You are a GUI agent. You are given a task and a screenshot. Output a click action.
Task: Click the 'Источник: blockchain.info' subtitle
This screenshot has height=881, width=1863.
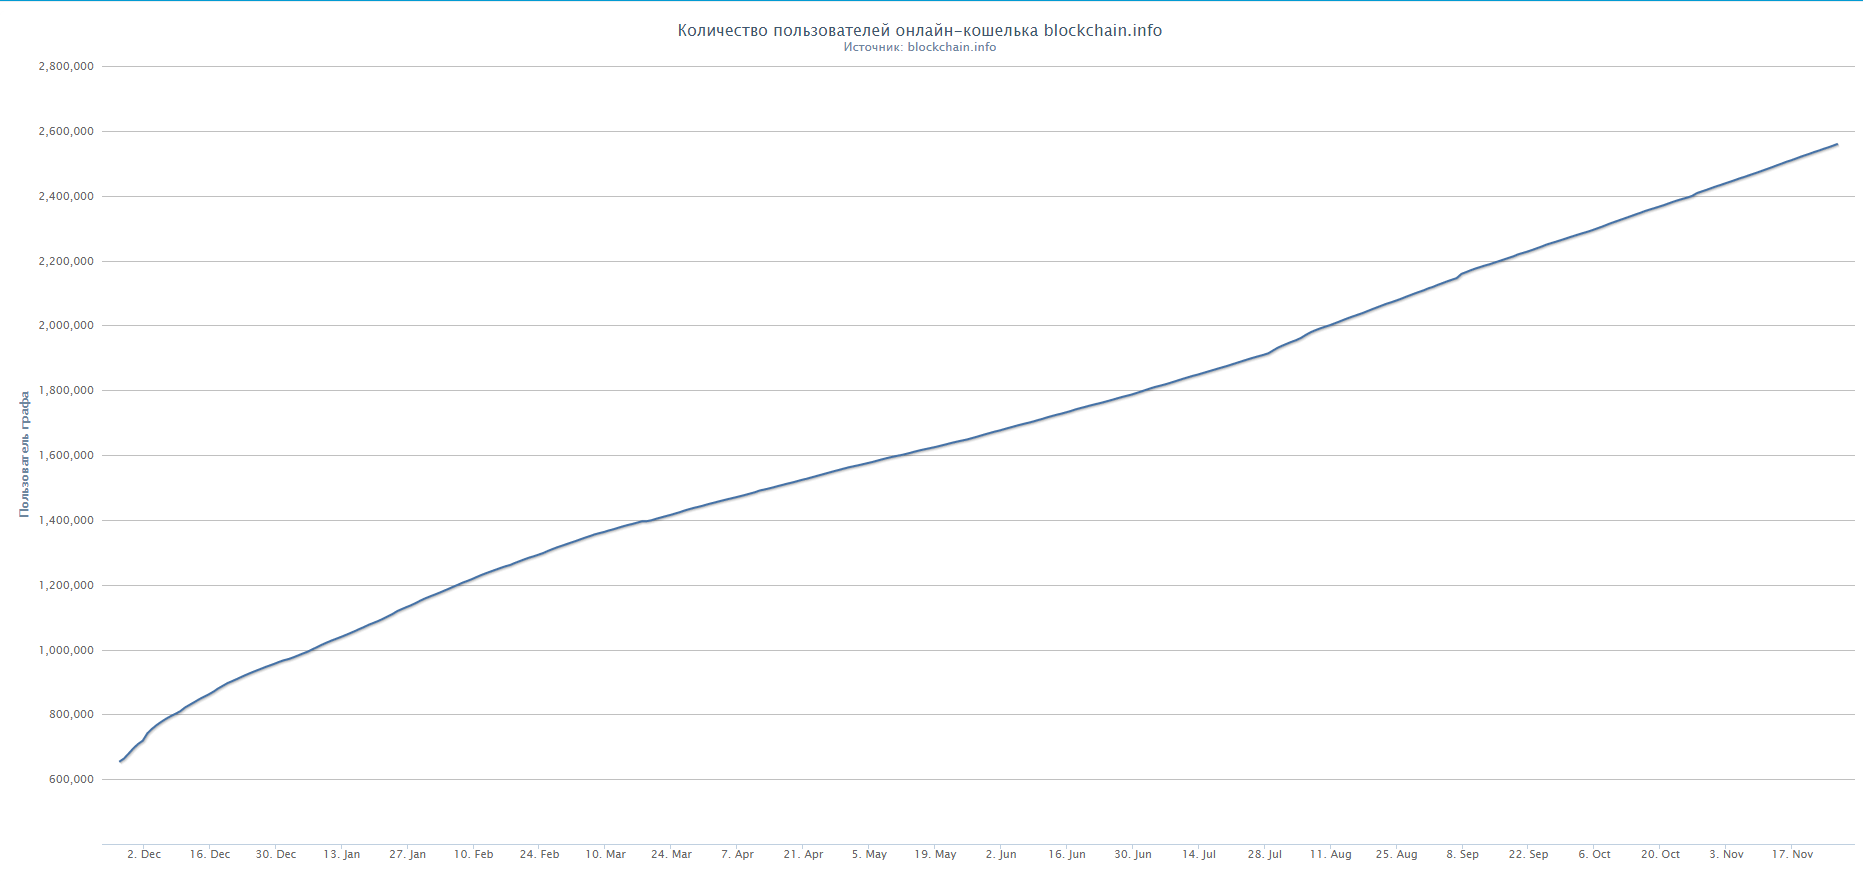pos(919,47)
